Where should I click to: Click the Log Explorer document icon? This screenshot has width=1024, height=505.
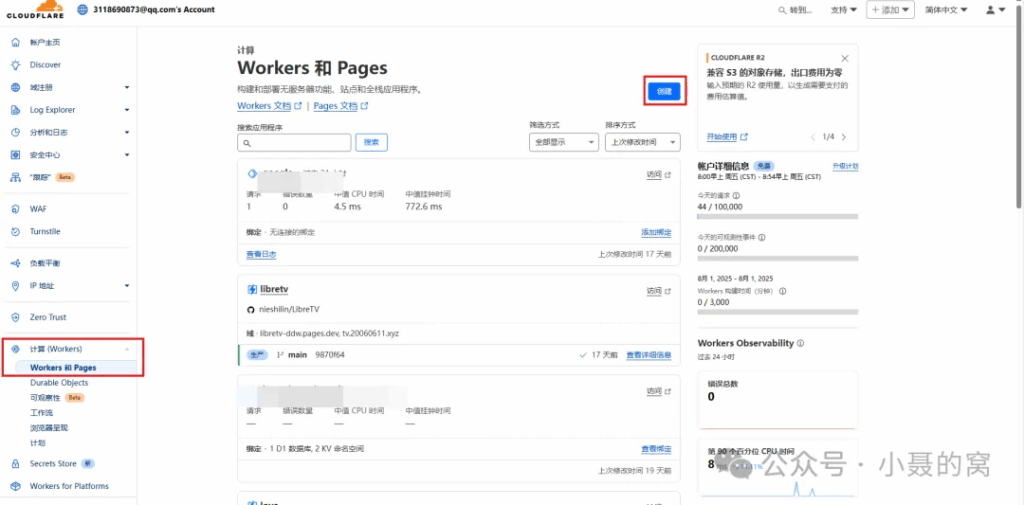(16, 110)
